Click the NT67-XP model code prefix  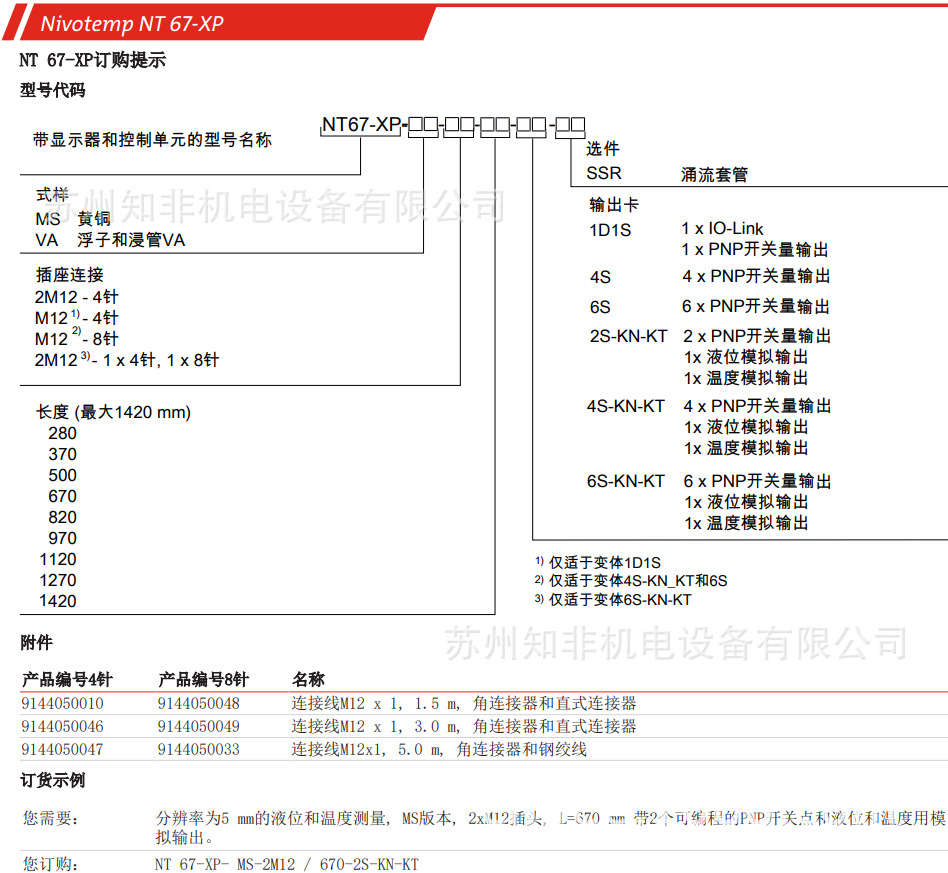coord(362,125)
